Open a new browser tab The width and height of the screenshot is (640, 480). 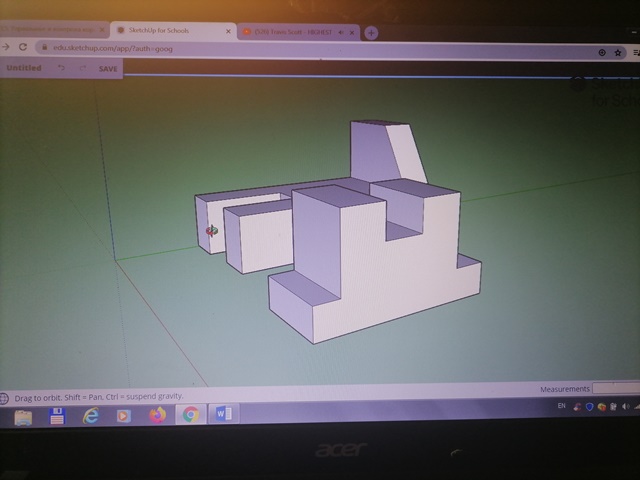(x=371, y=32)
